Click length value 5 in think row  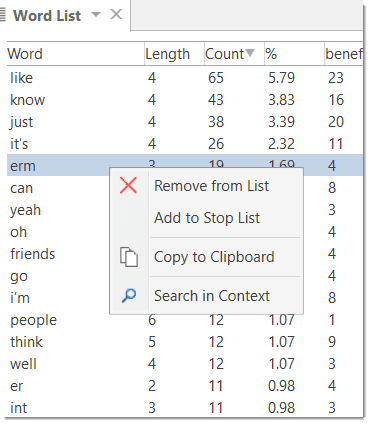pos(152,342)
